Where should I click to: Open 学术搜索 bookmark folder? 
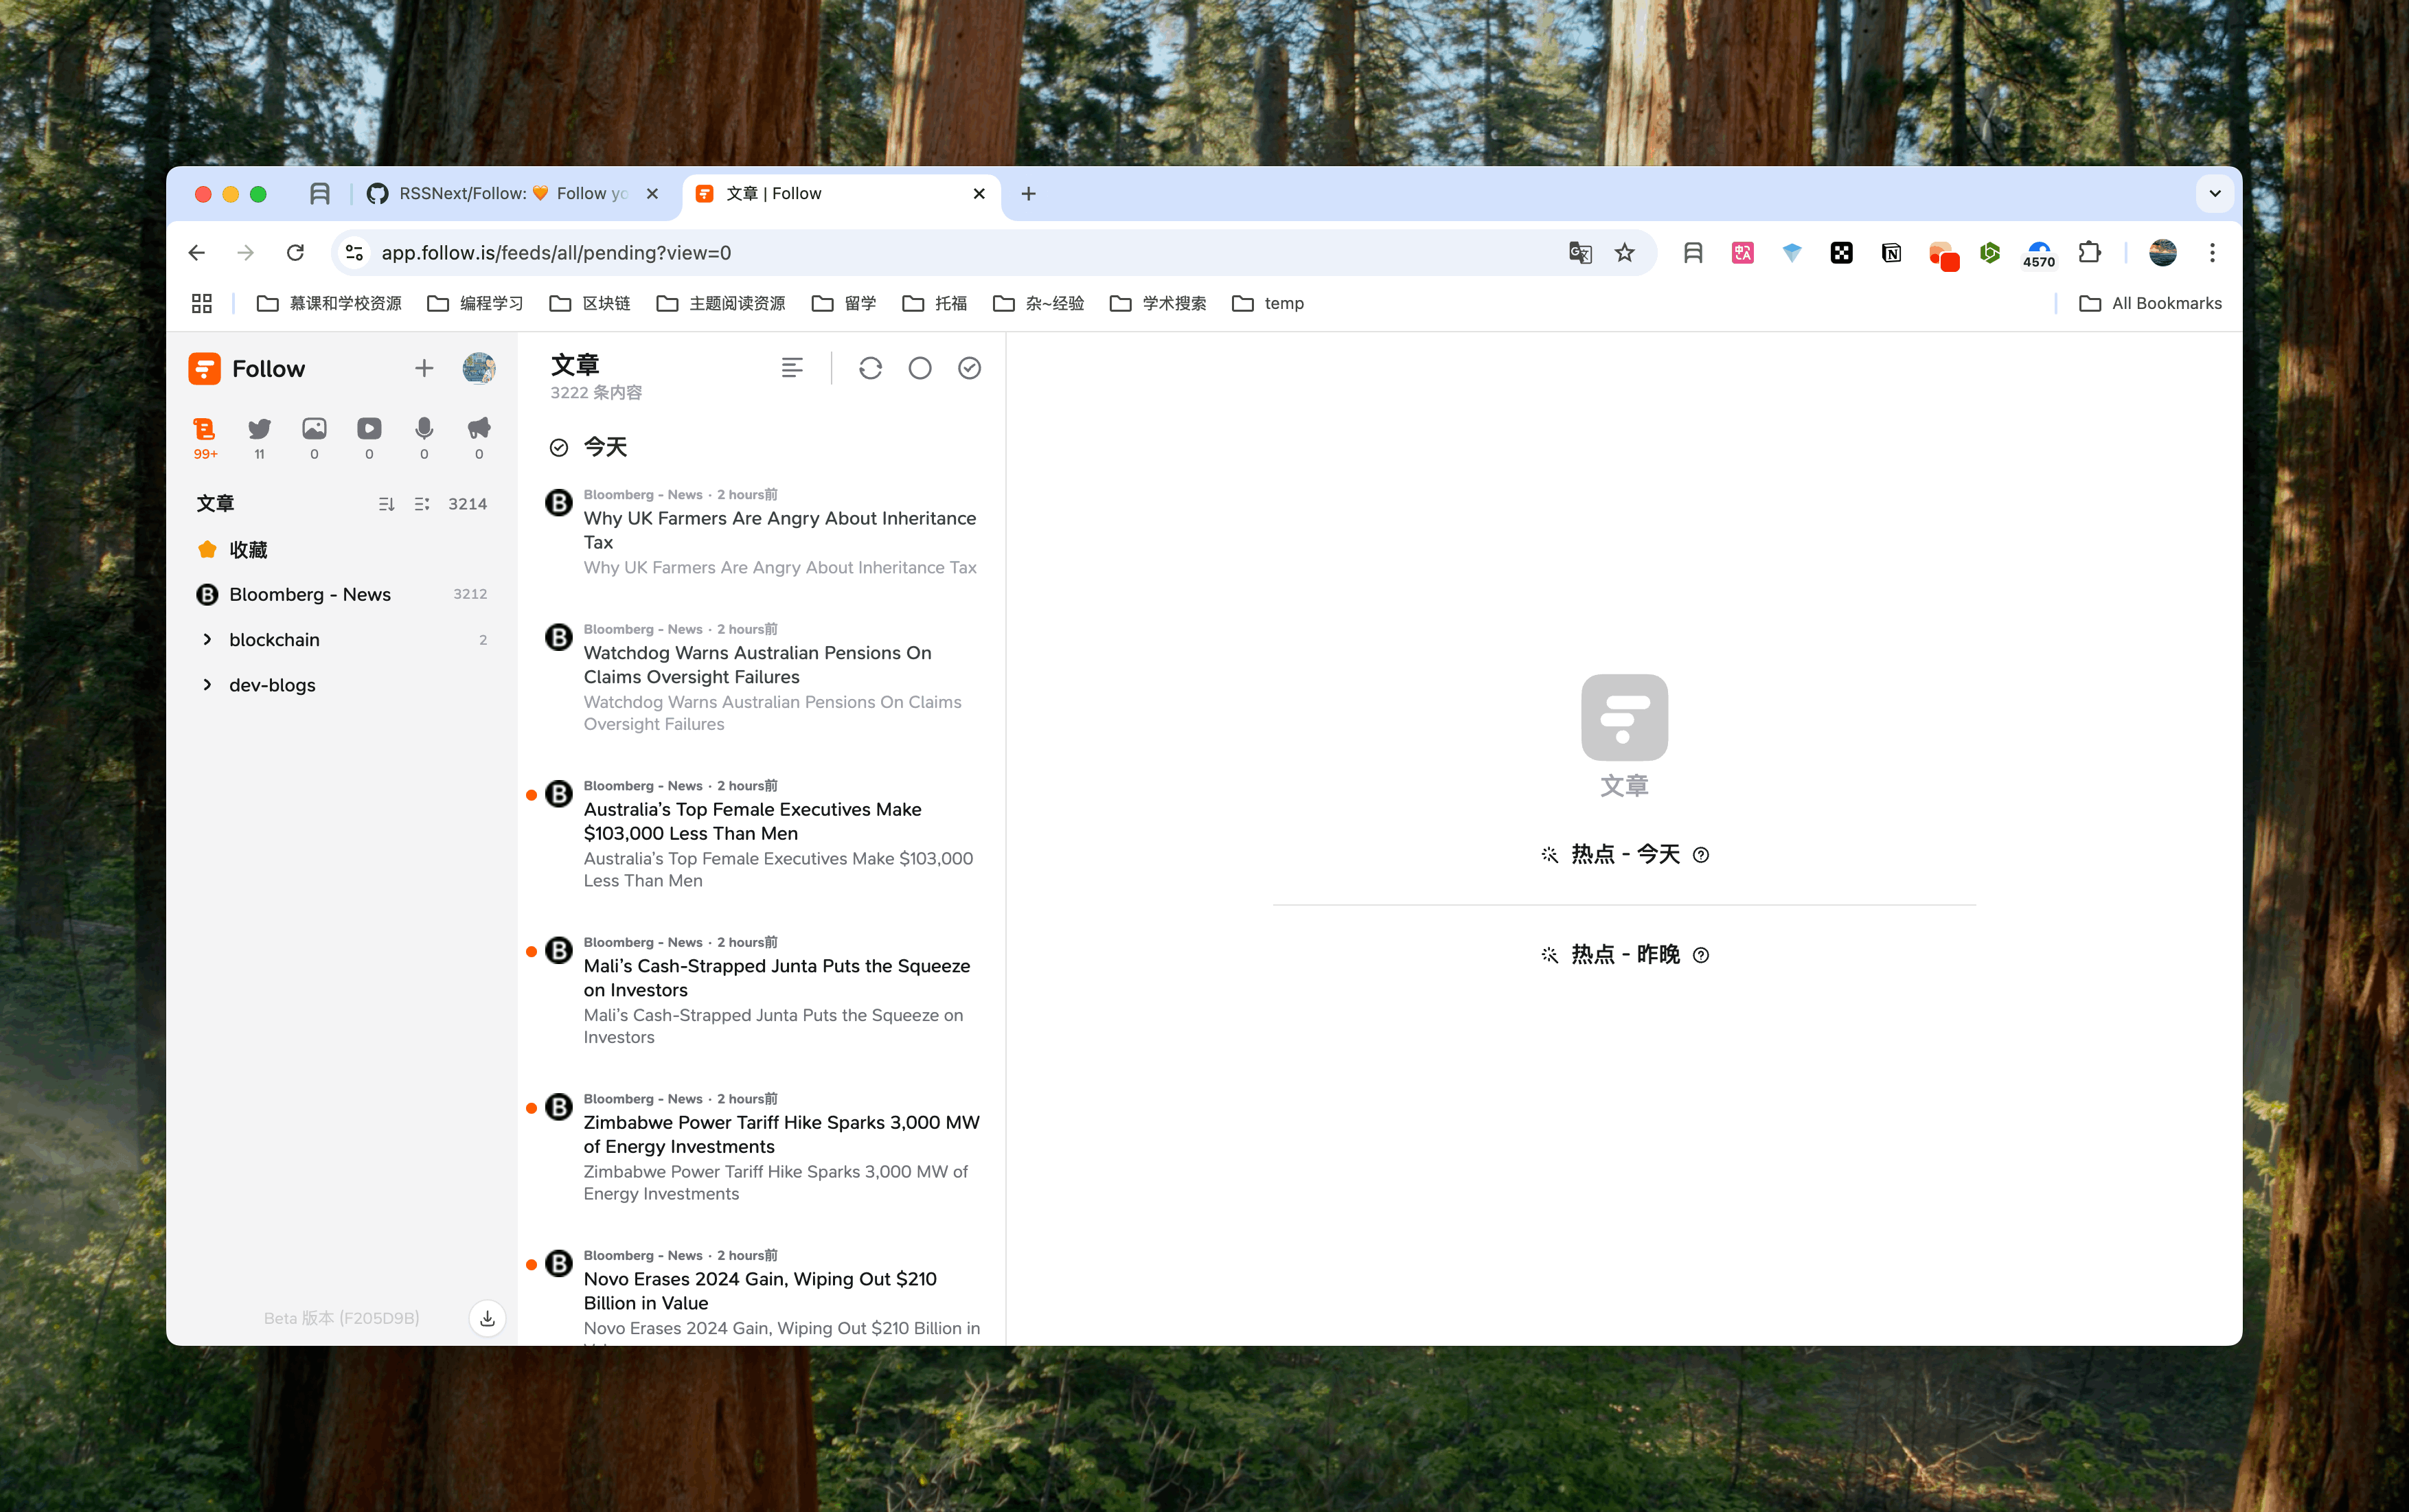[x=1158, y=303]
